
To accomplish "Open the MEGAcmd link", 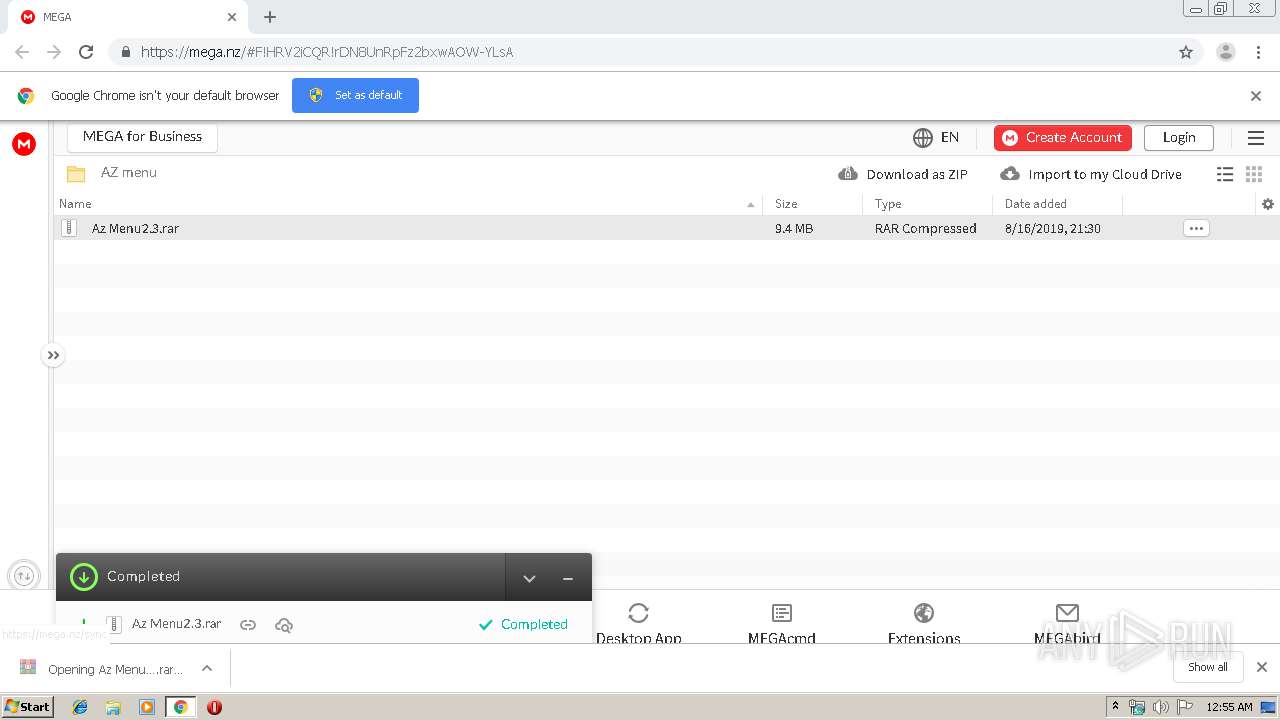I will pyautogui.click(x=782, y=624).
